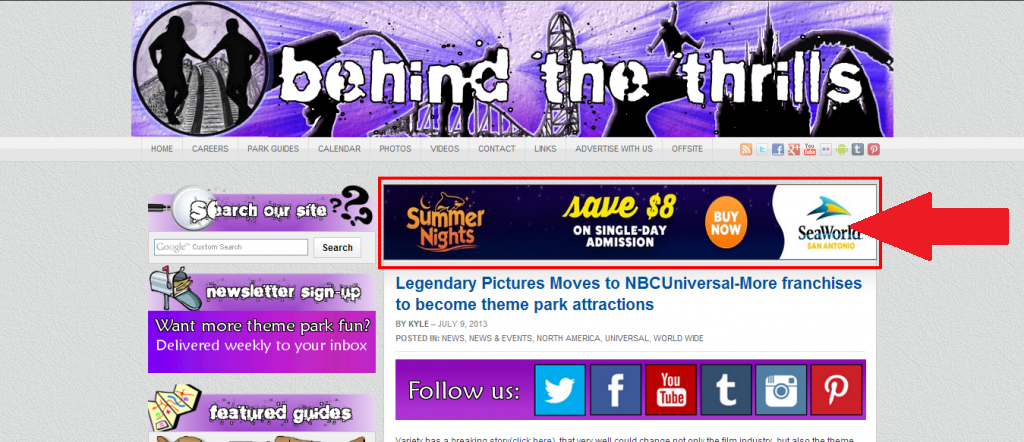
Task: Click the Search button
Action: (338, 247)
